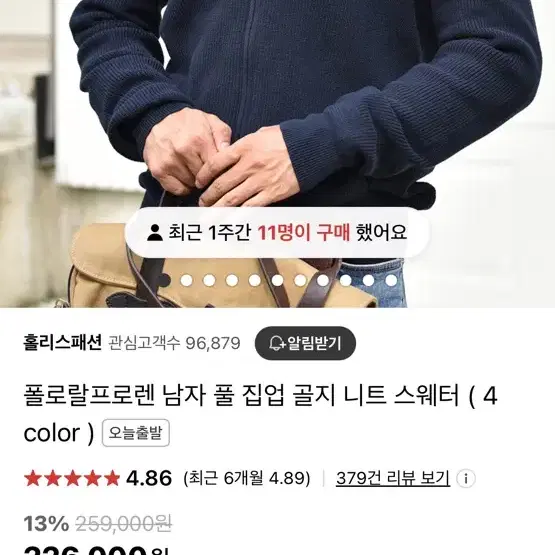Tap the 최근 1주간 11명이 구매 banner
This screenshot has height=555, width=555.
coord(277,233)
